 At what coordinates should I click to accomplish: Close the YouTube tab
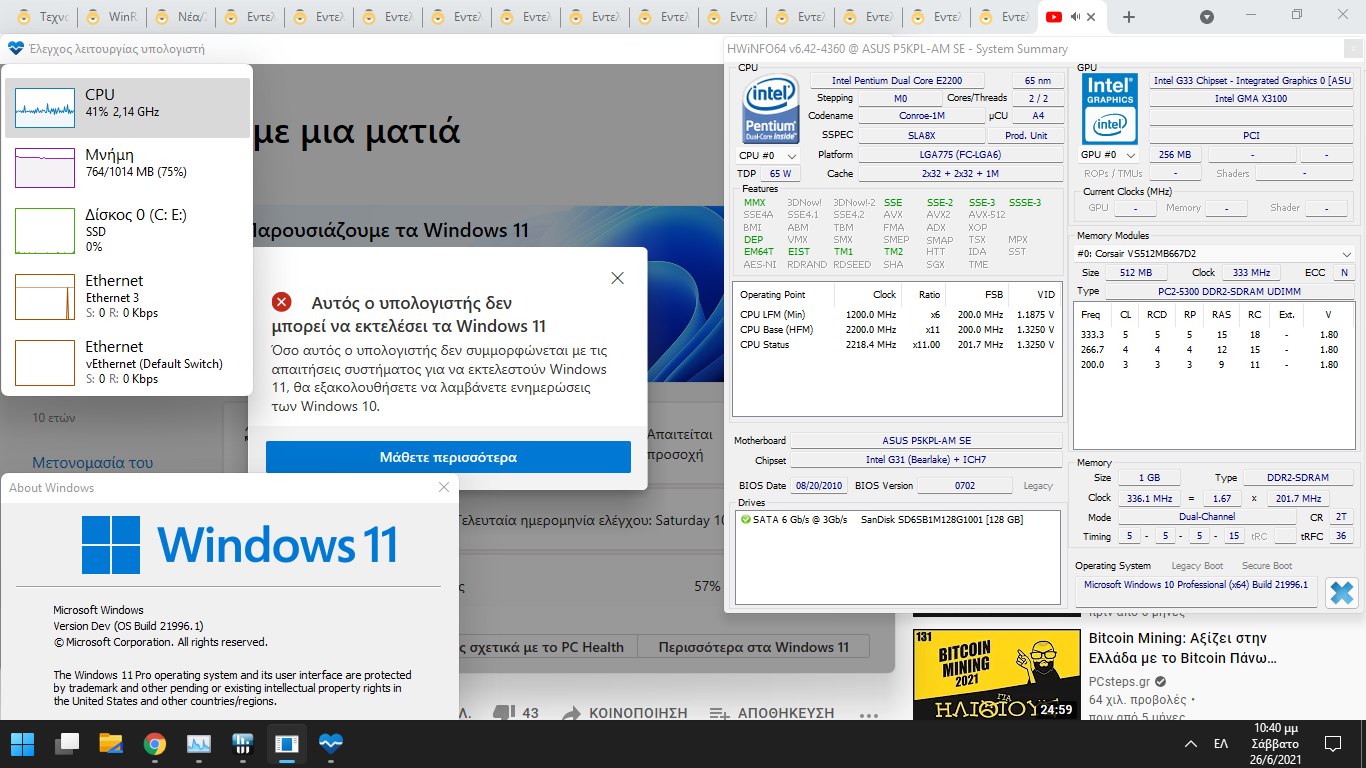[x=1091, y=17]
